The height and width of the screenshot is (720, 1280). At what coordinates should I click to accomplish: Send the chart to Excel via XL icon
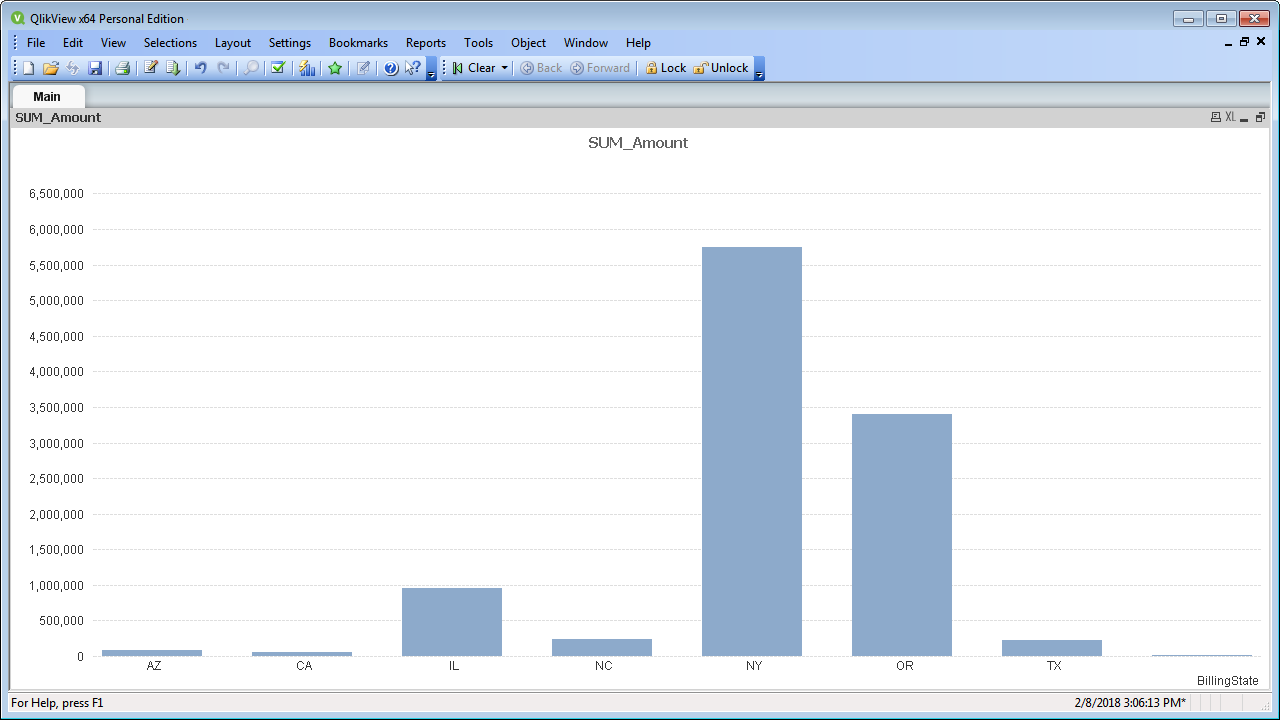(1230, 117)
